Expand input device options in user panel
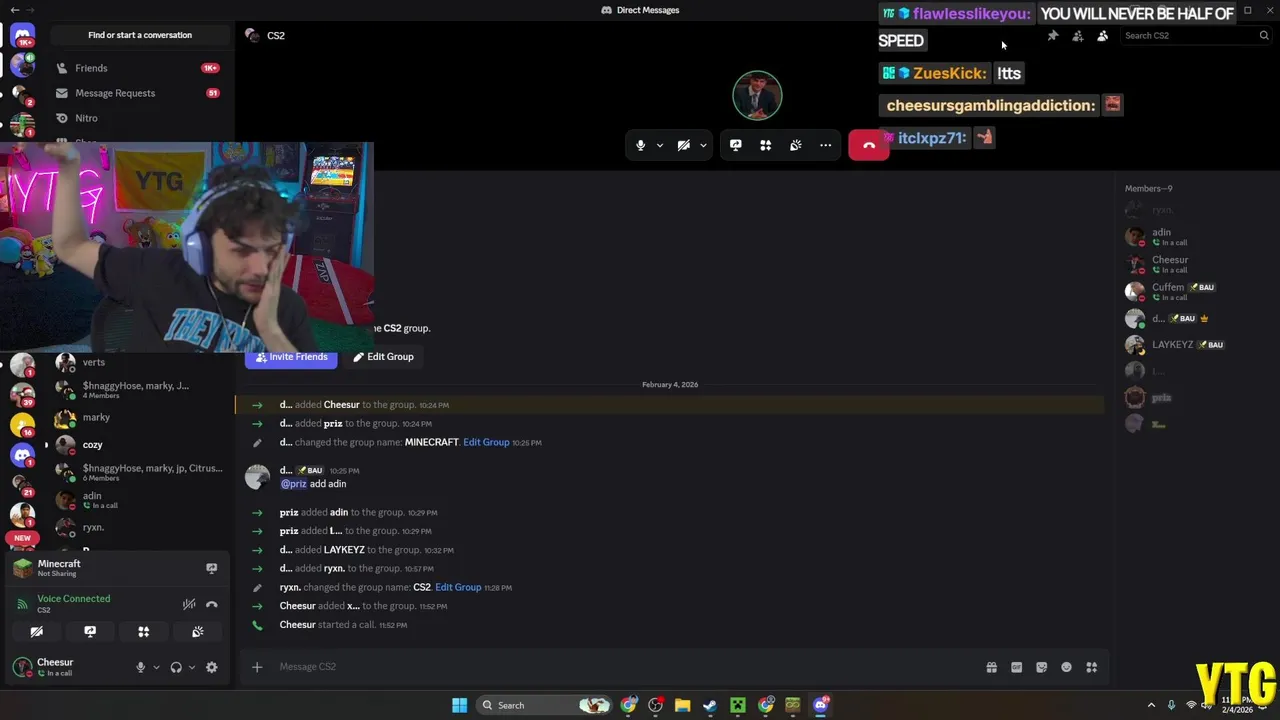The height and width of the screenshot is (720, 1280). [156, 668]
